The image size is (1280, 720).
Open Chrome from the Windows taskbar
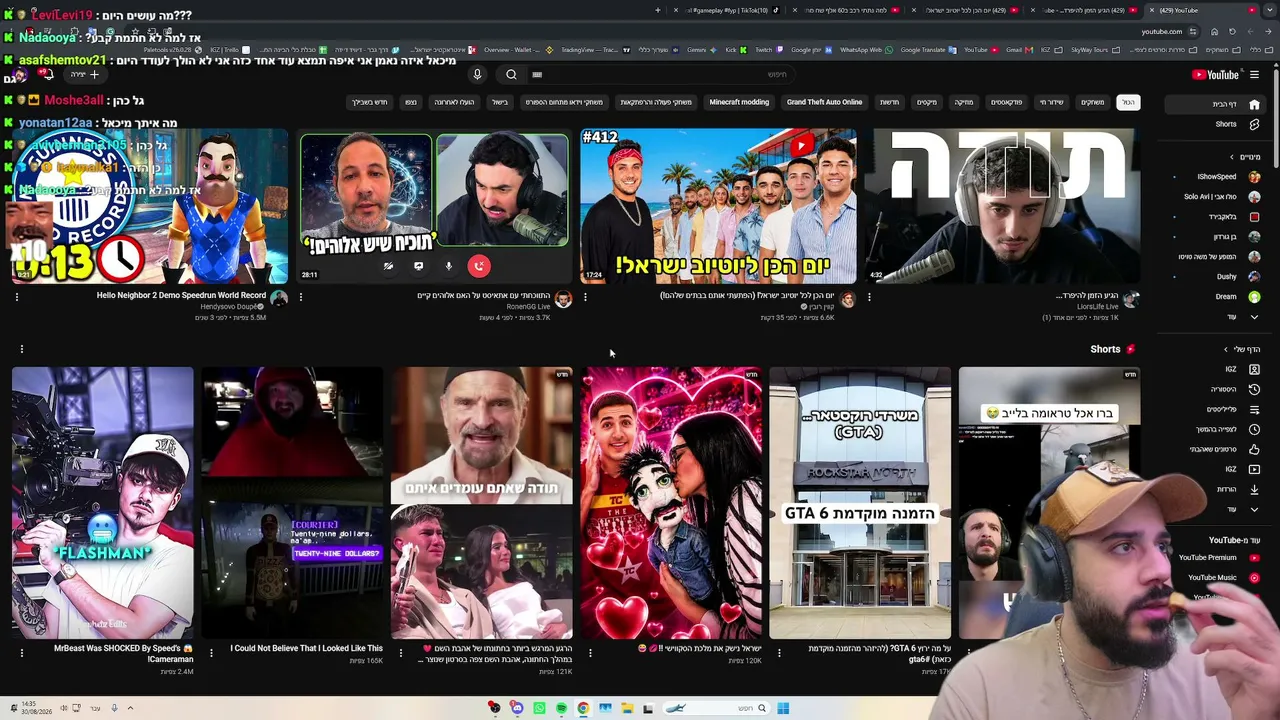tap(583, 709)
